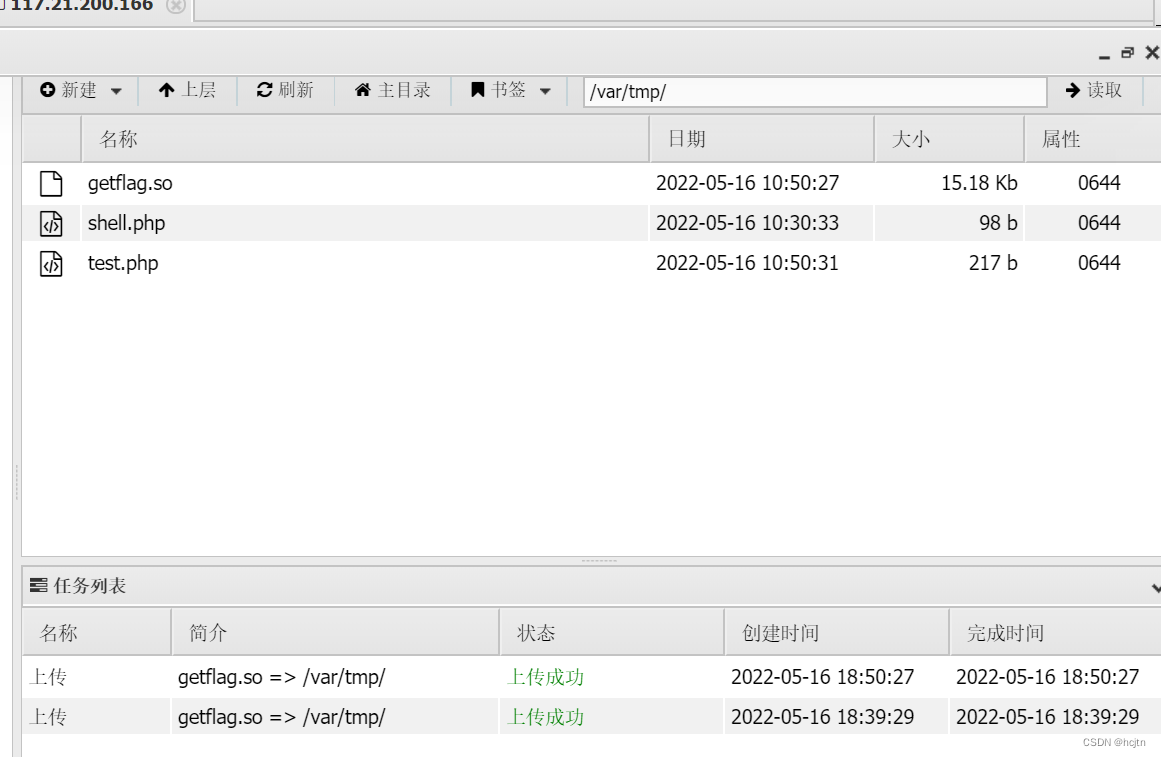
Task: Click 0644 attribute of test.php
Action: coord(1099,263)
